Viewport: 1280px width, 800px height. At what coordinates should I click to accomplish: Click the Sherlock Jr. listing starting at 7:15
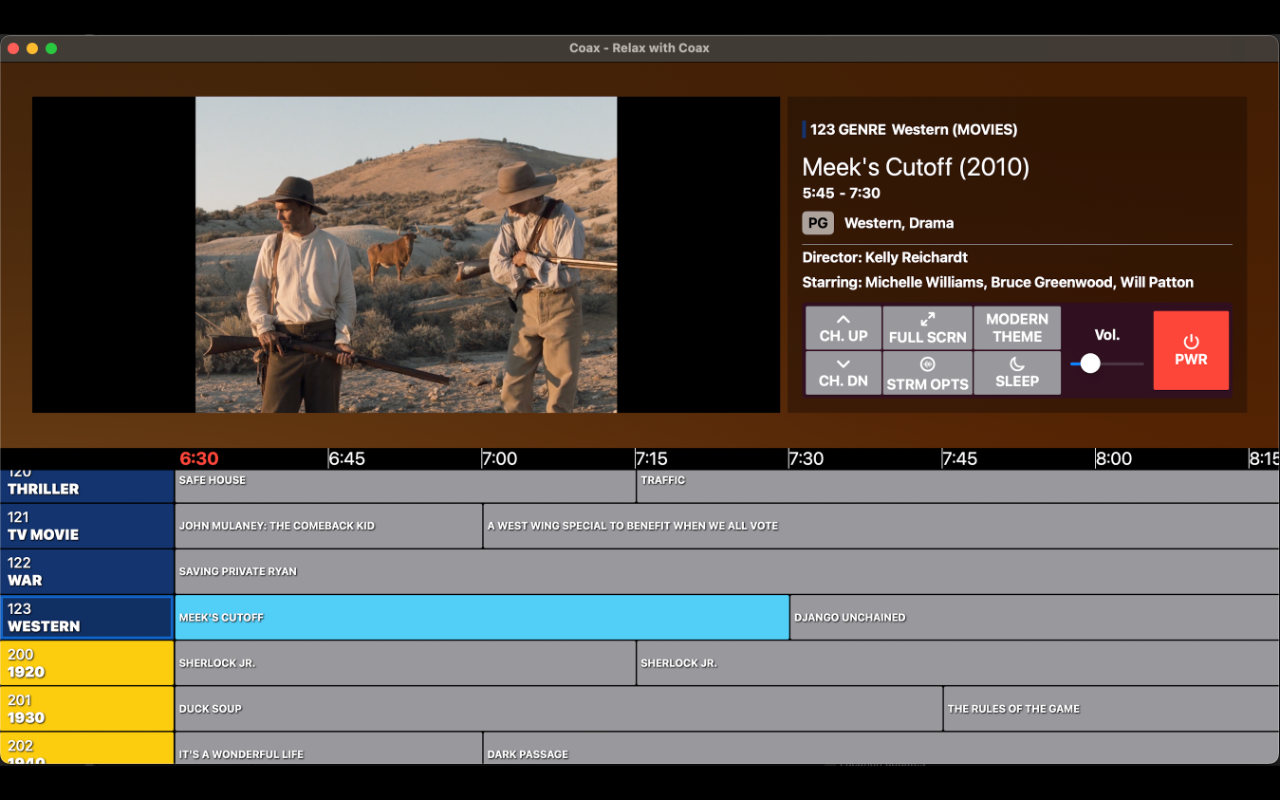point(958,663)
